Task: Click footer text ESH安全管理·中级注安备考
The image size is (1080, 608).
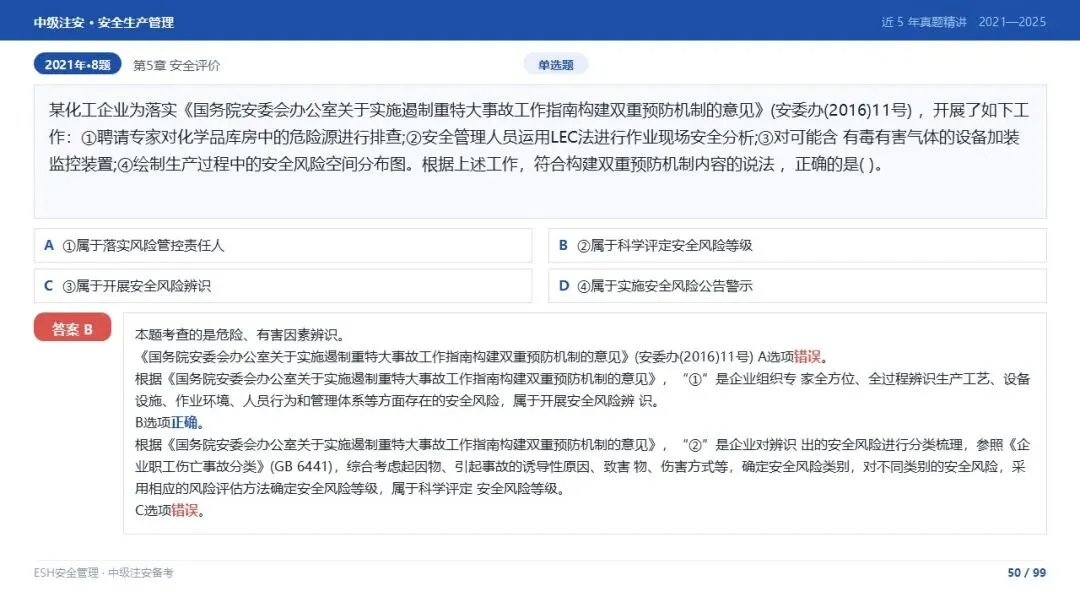Action: (x=103, y=572)
